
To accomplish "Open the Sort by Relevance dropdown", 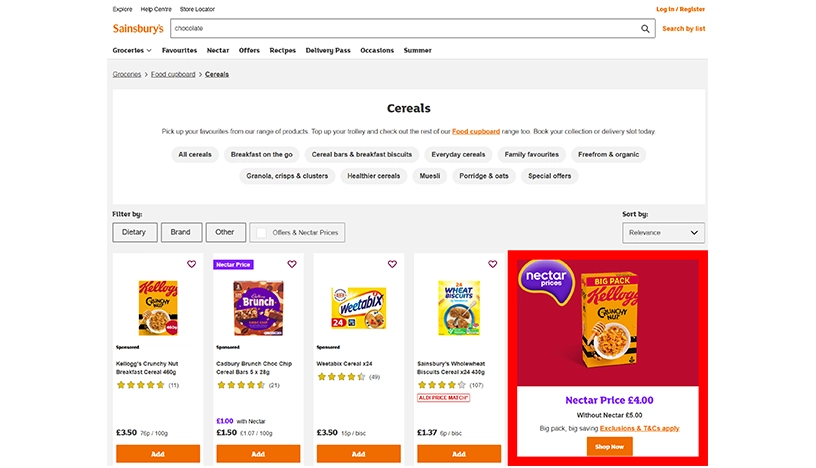I will (663, 233).
